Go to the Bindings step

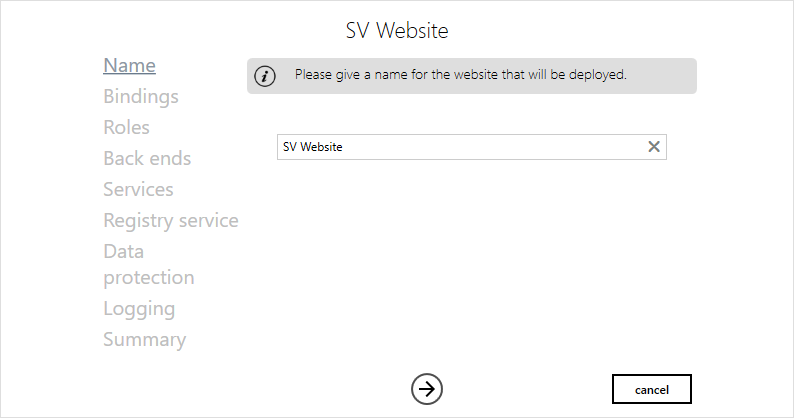[x=140, y=97]
